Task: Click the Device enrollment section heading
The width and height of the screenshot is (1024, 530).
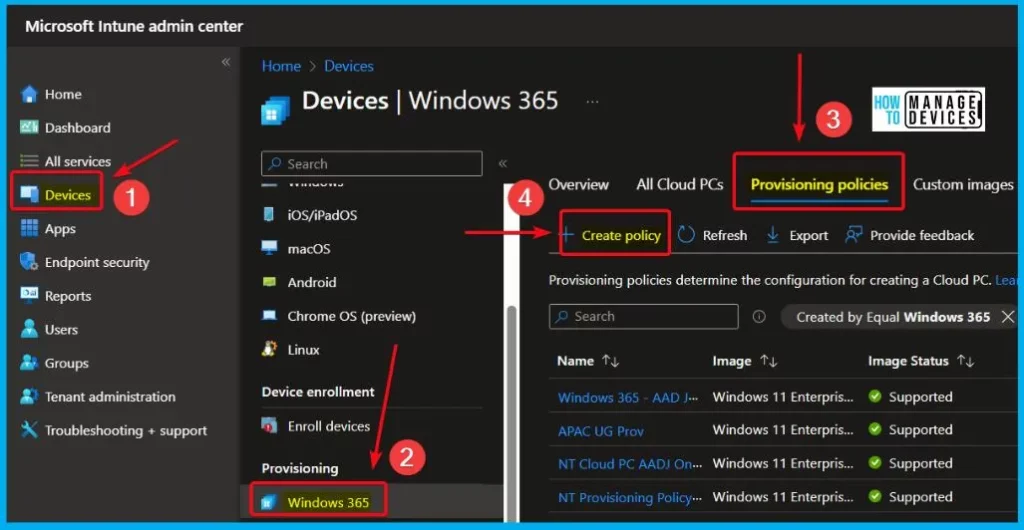Action: (x=318, y=392)
